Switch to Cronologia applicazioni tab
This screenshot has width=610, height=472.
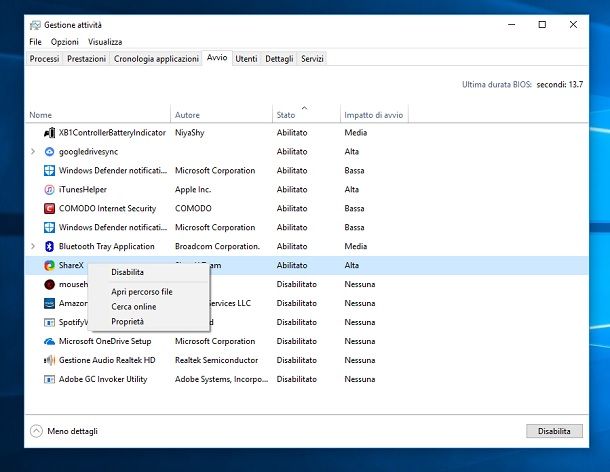tap(156, 59)
